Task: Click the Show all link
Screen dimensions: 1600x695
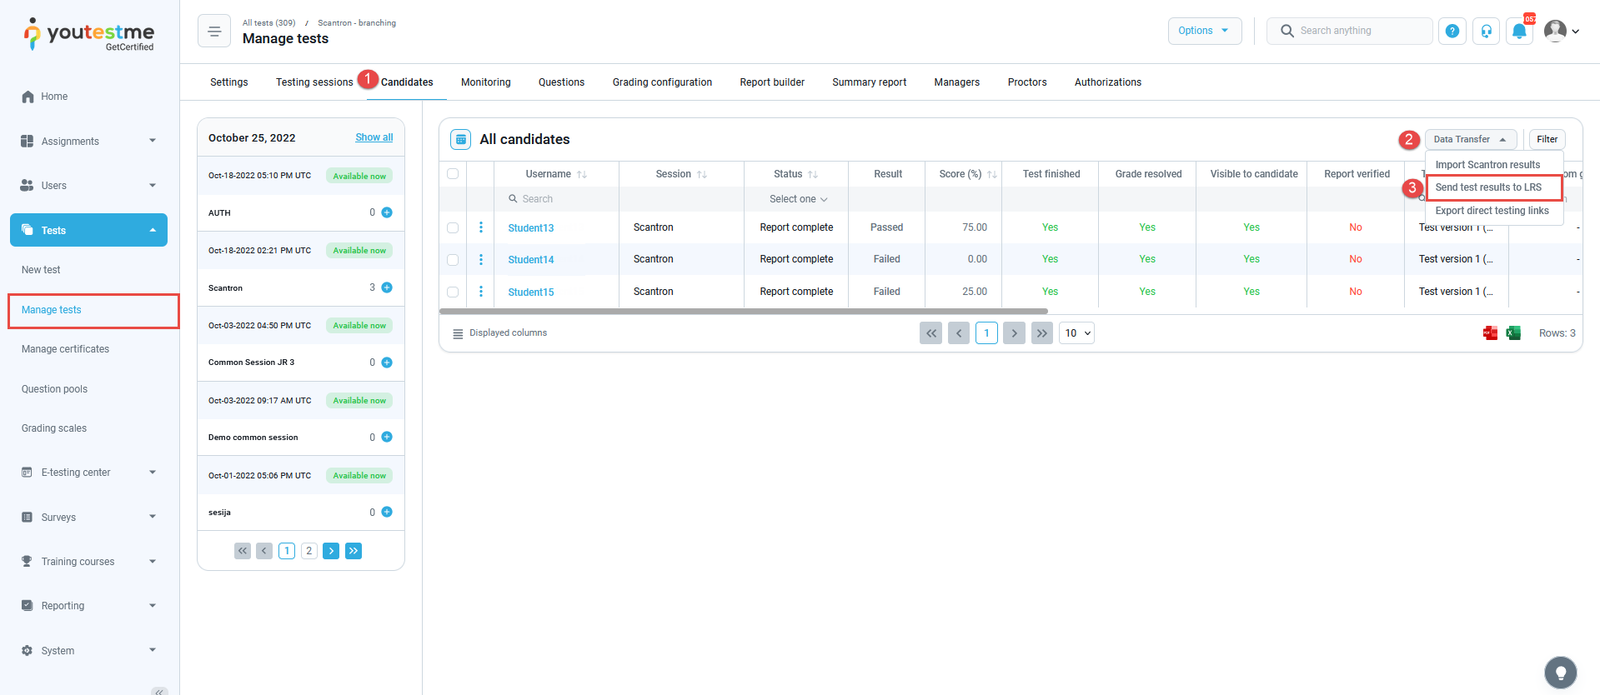Action: (374, 138)
